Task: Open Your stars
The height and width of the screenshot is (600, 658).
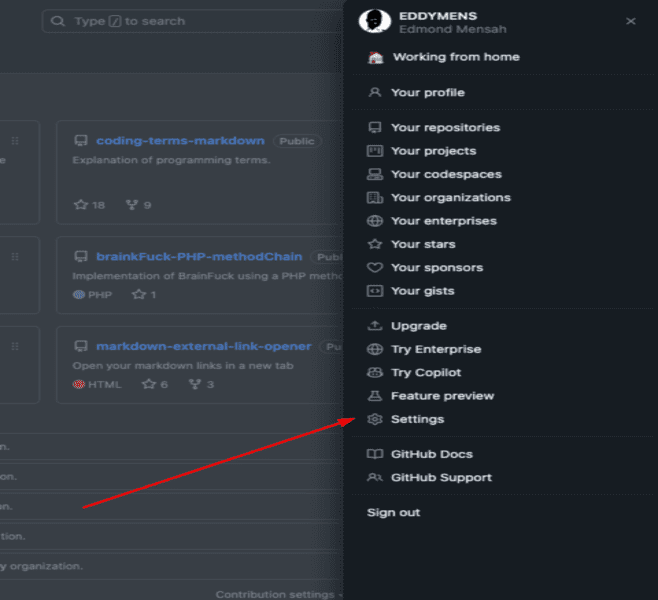Action: (x=423, y=244)
